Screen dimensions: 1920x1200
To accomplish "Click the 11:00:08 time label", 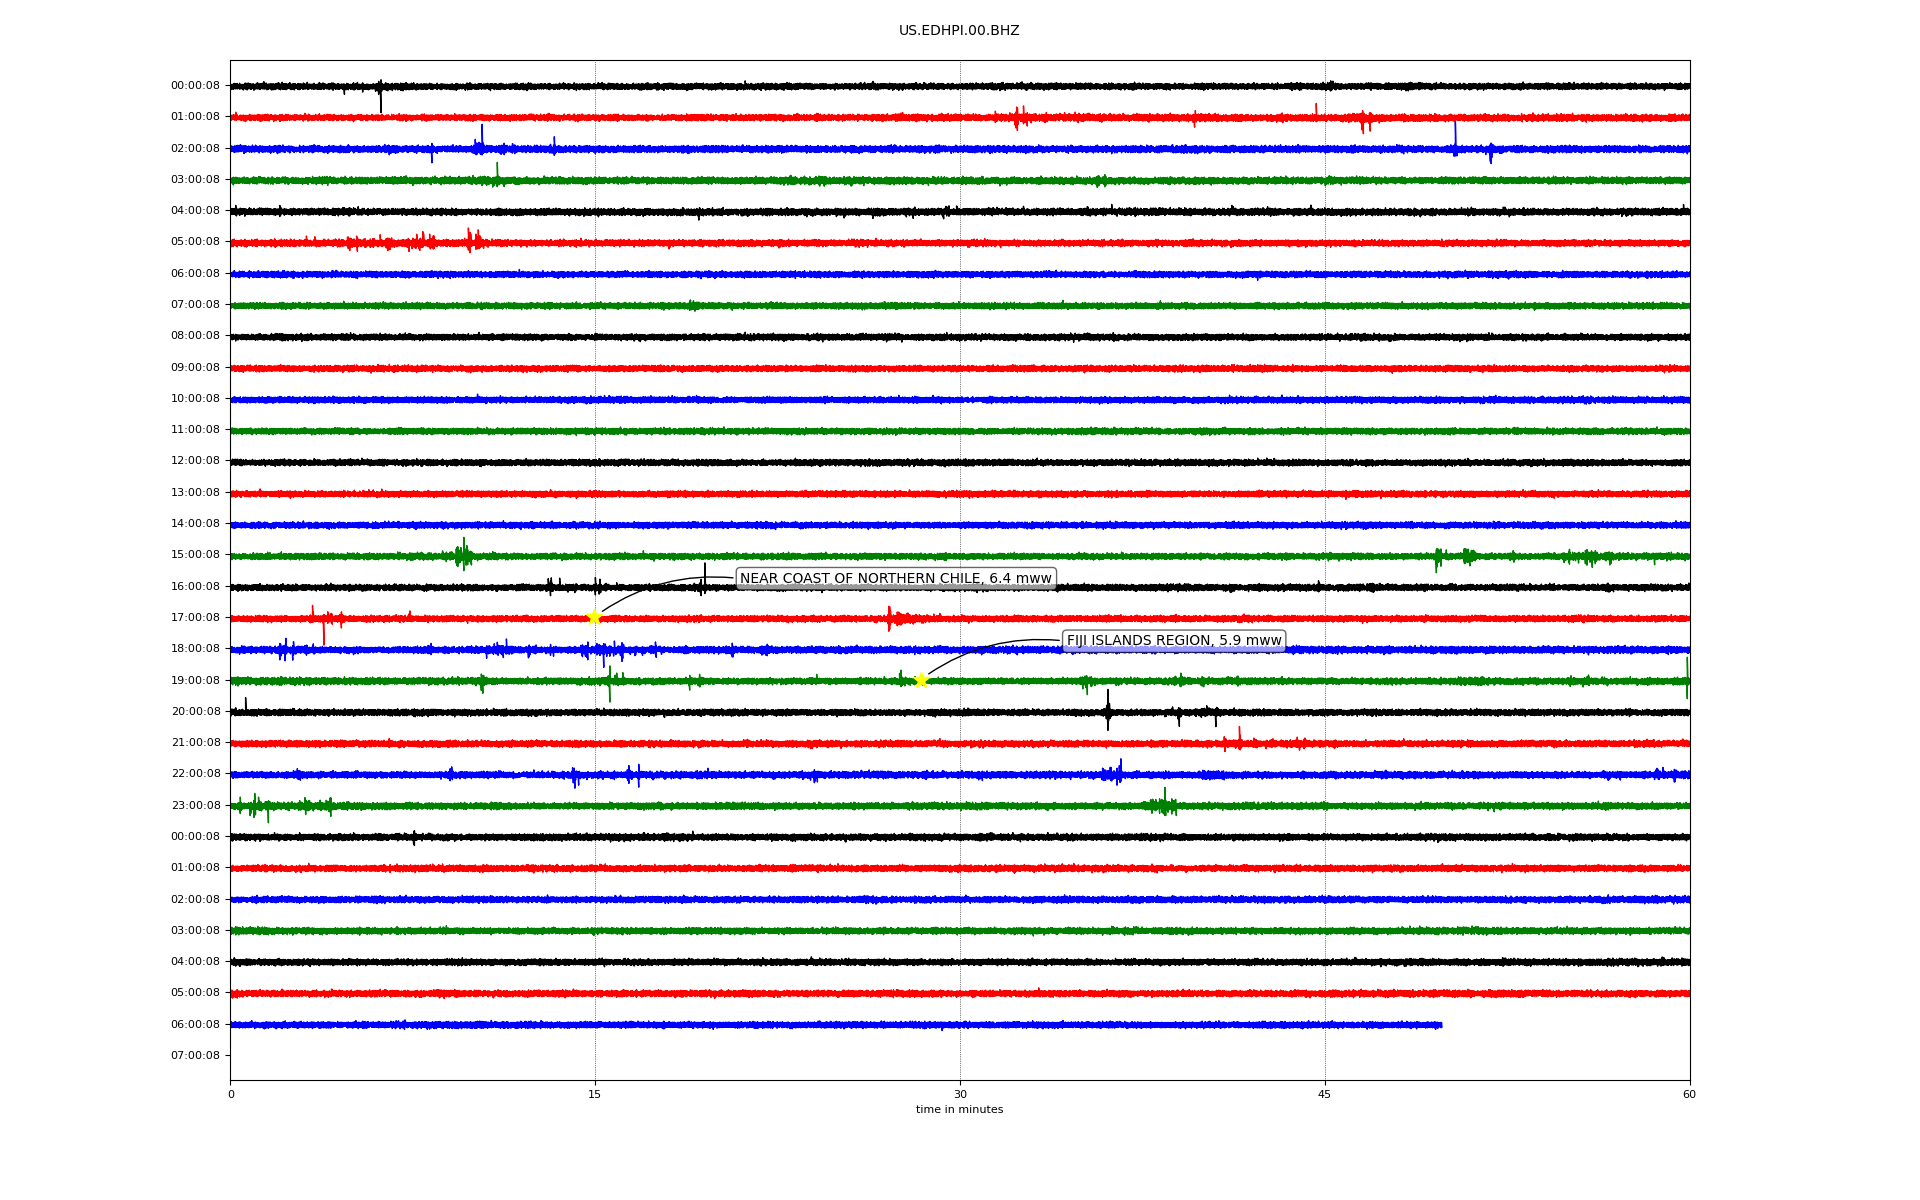I will tap(195, 430).
